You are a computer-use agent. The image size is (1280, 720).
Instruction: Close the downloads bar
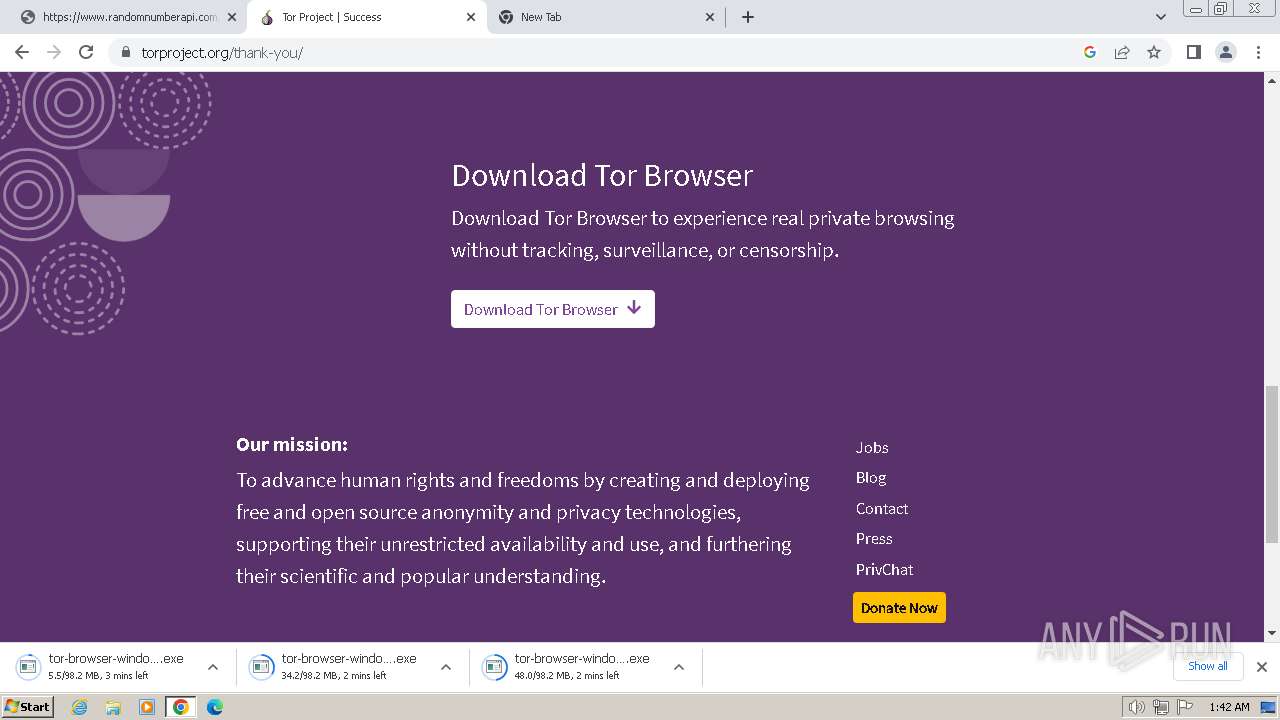coord(1262,667)
